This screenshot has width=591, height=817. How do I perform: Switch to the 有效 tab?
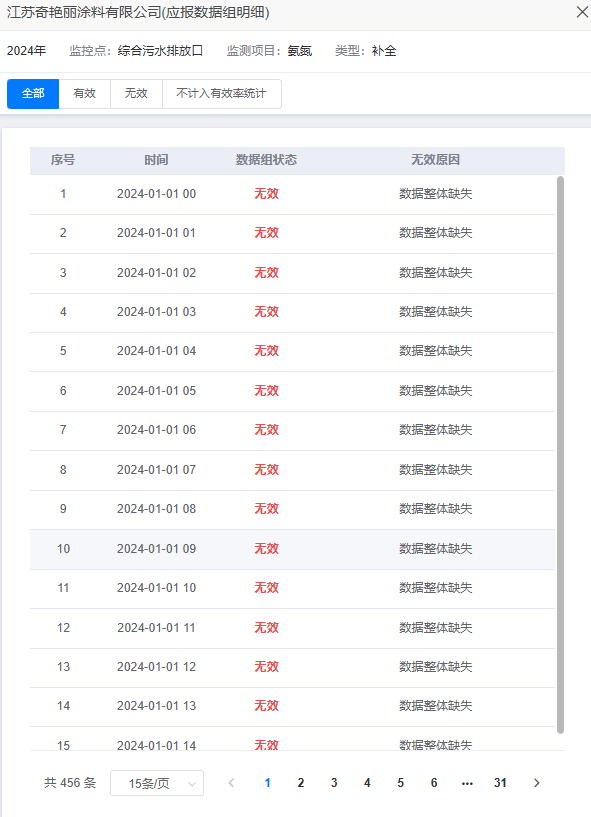(x=84, y=94)
